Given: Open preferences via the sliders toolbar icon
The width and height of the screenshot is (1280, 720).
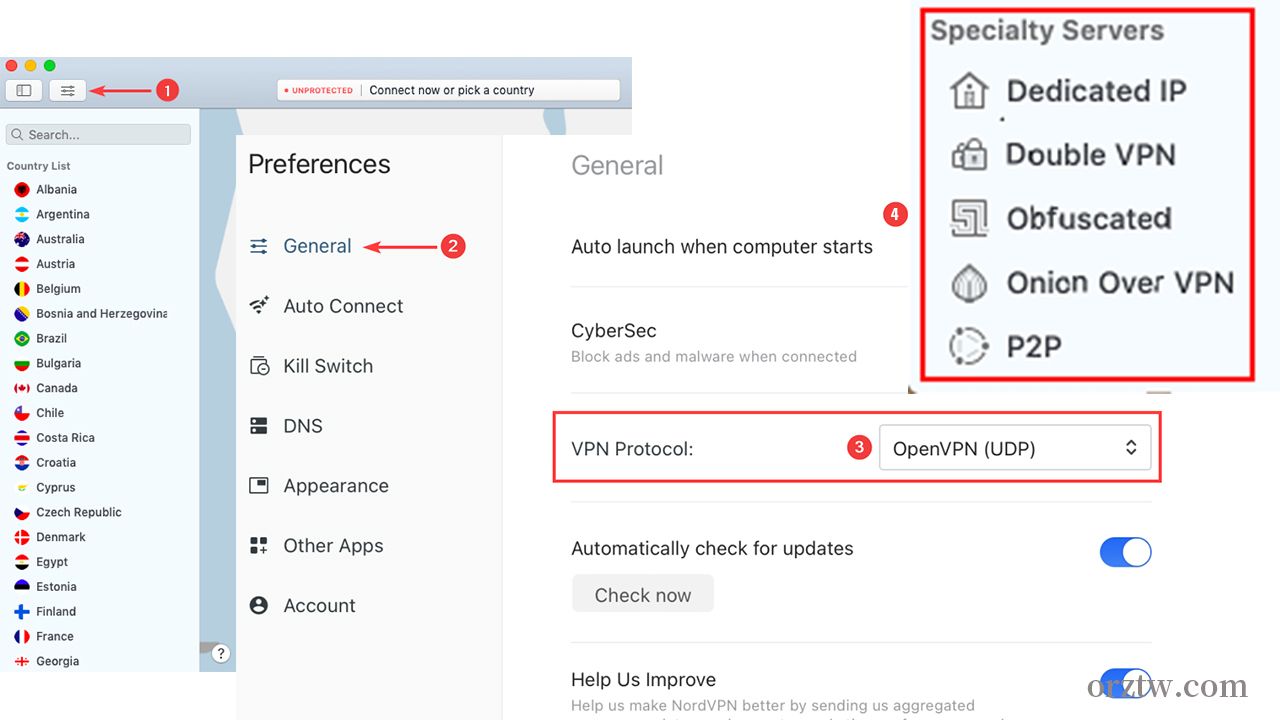Looking at the screenshot, I should click(x=67, y=90).
